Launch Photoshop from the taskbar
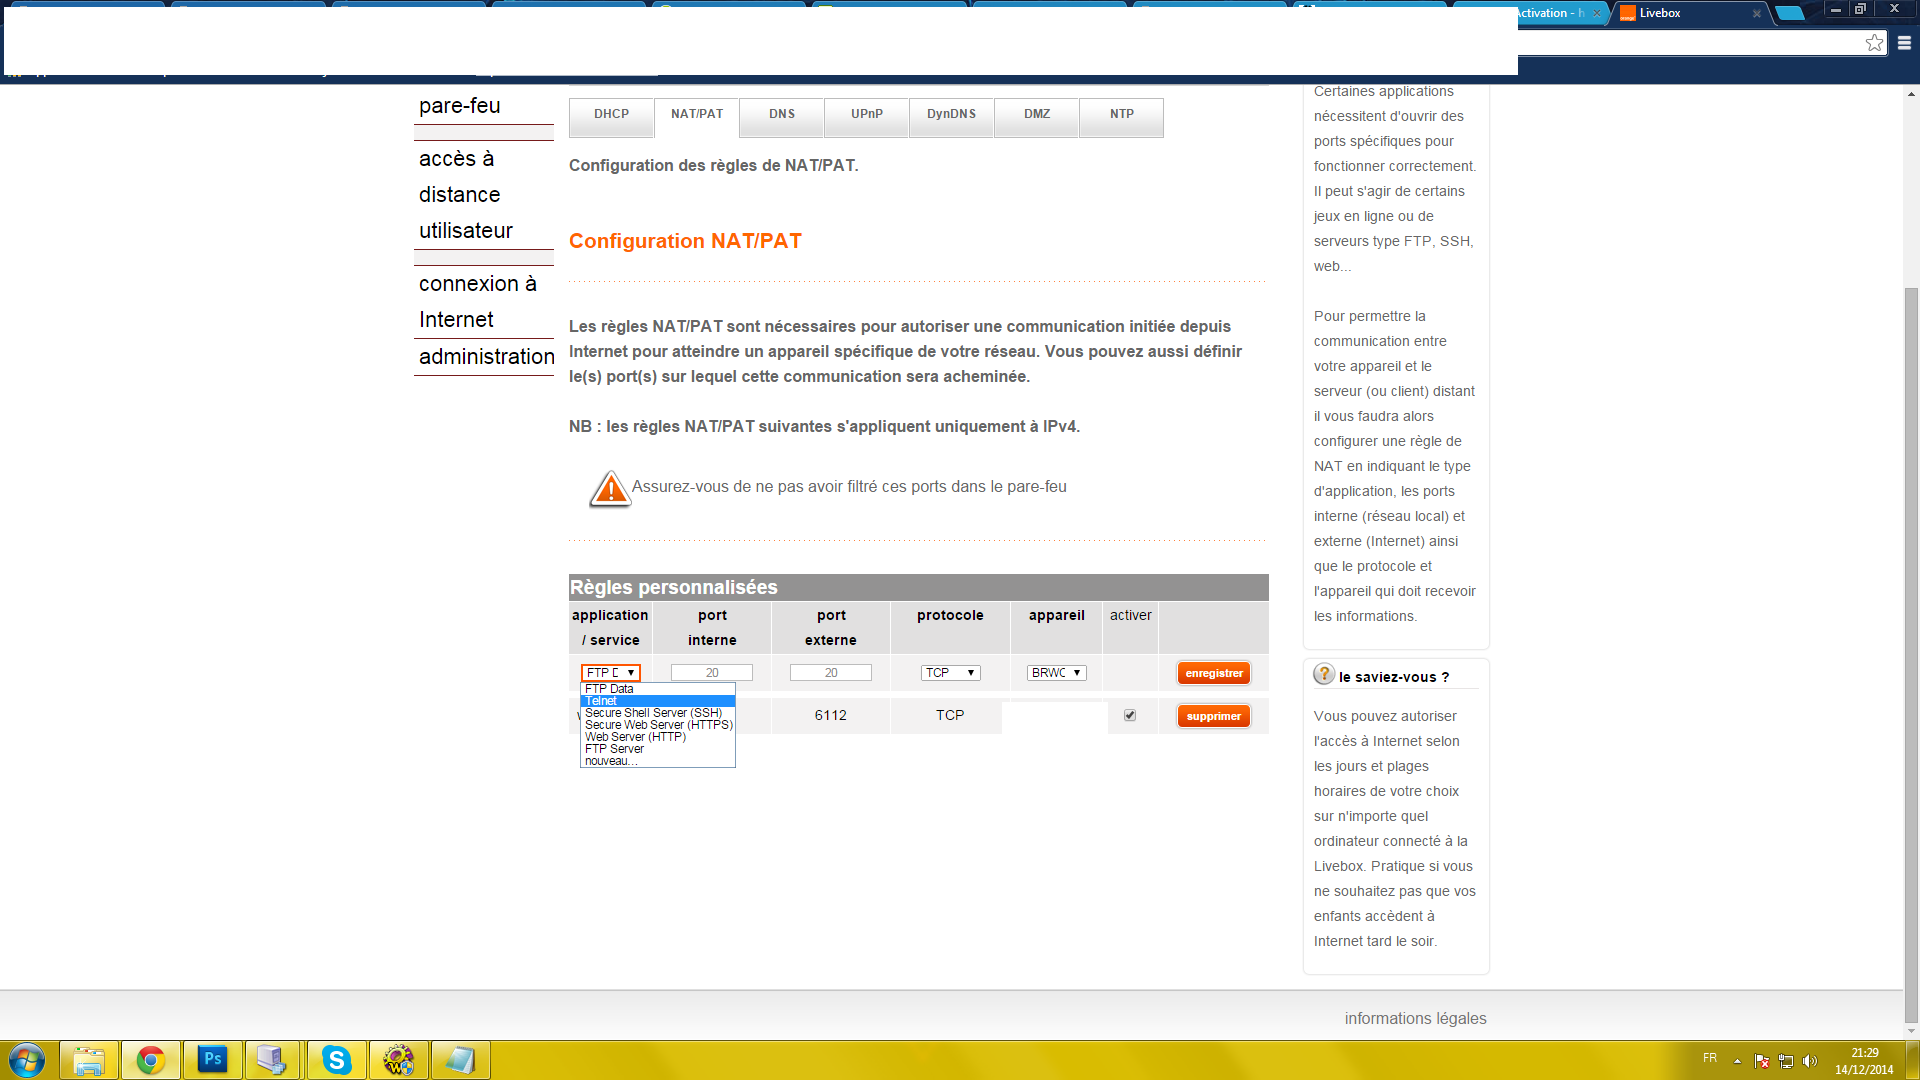 pos(213,1060)
